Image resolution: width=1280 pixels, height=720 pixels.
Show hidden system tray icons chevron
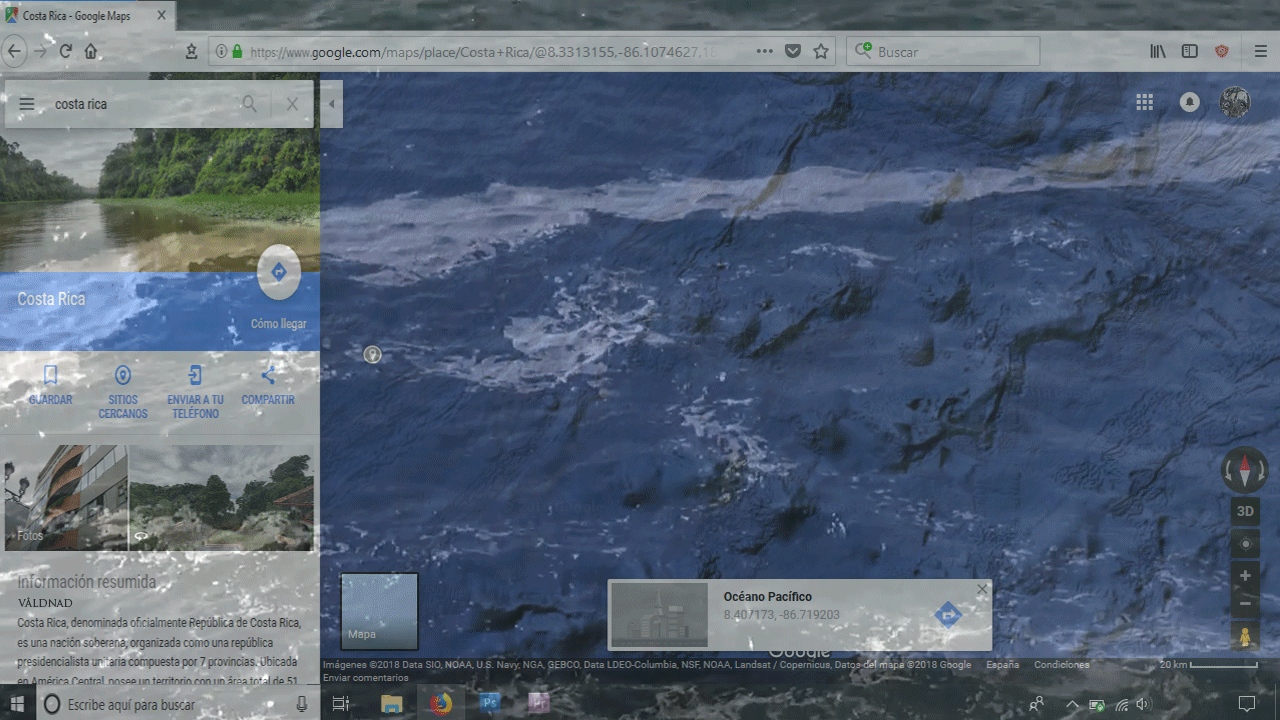tap(1072, 704)
